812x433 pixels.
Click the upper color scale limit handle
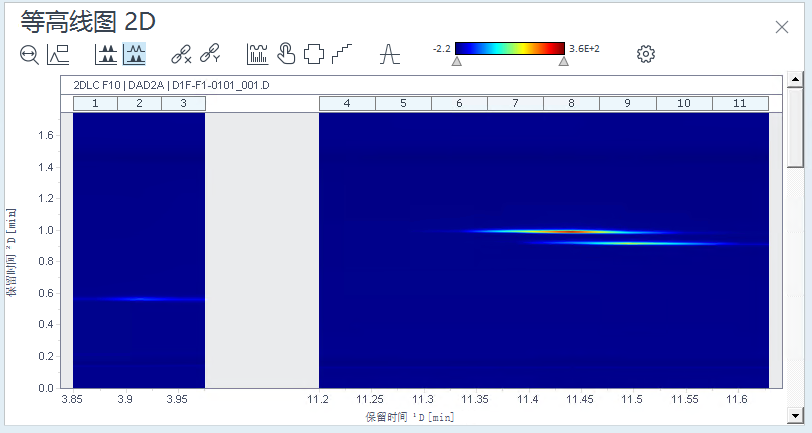(x=563, y=61)
